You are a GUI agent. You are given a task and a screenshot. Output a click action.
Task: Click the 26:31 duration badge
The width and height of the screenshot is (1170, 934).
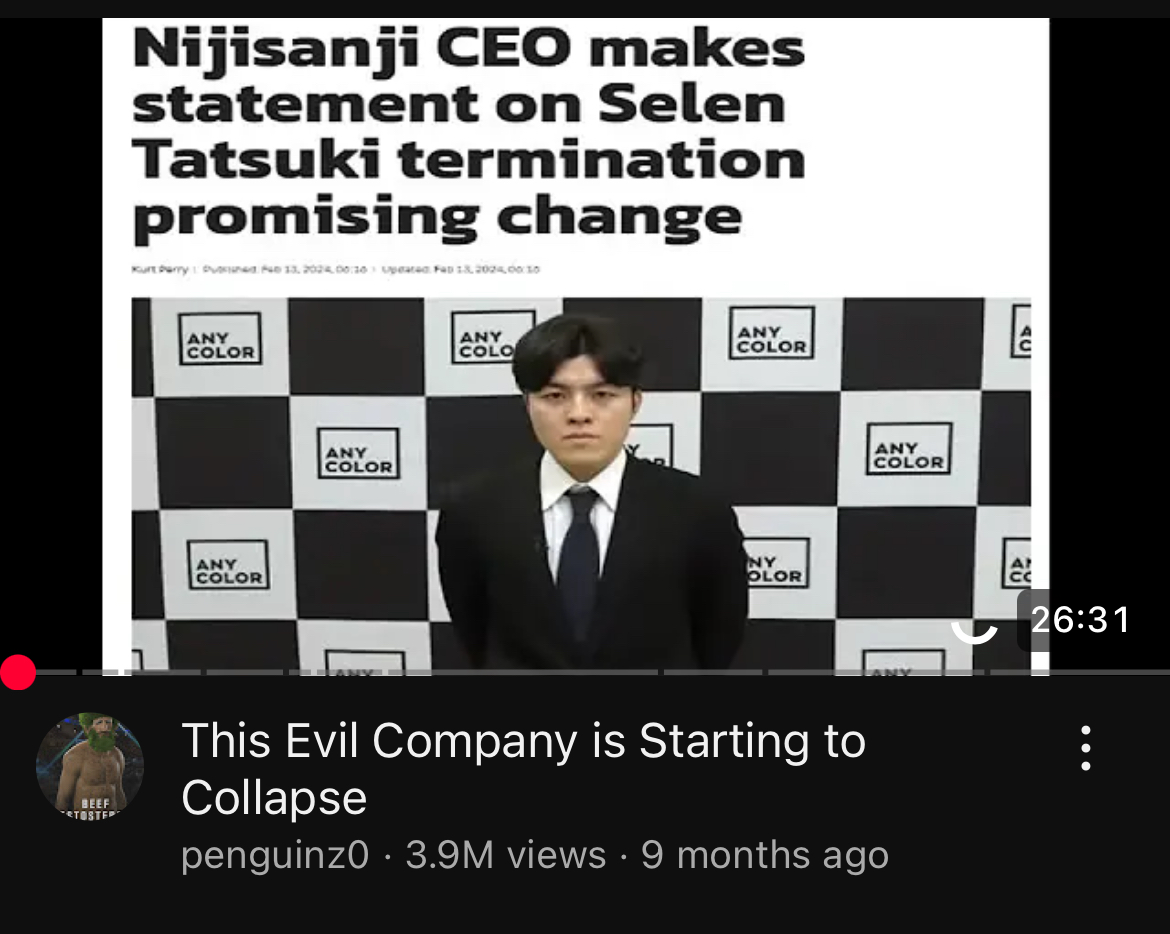coord(1080,620)
